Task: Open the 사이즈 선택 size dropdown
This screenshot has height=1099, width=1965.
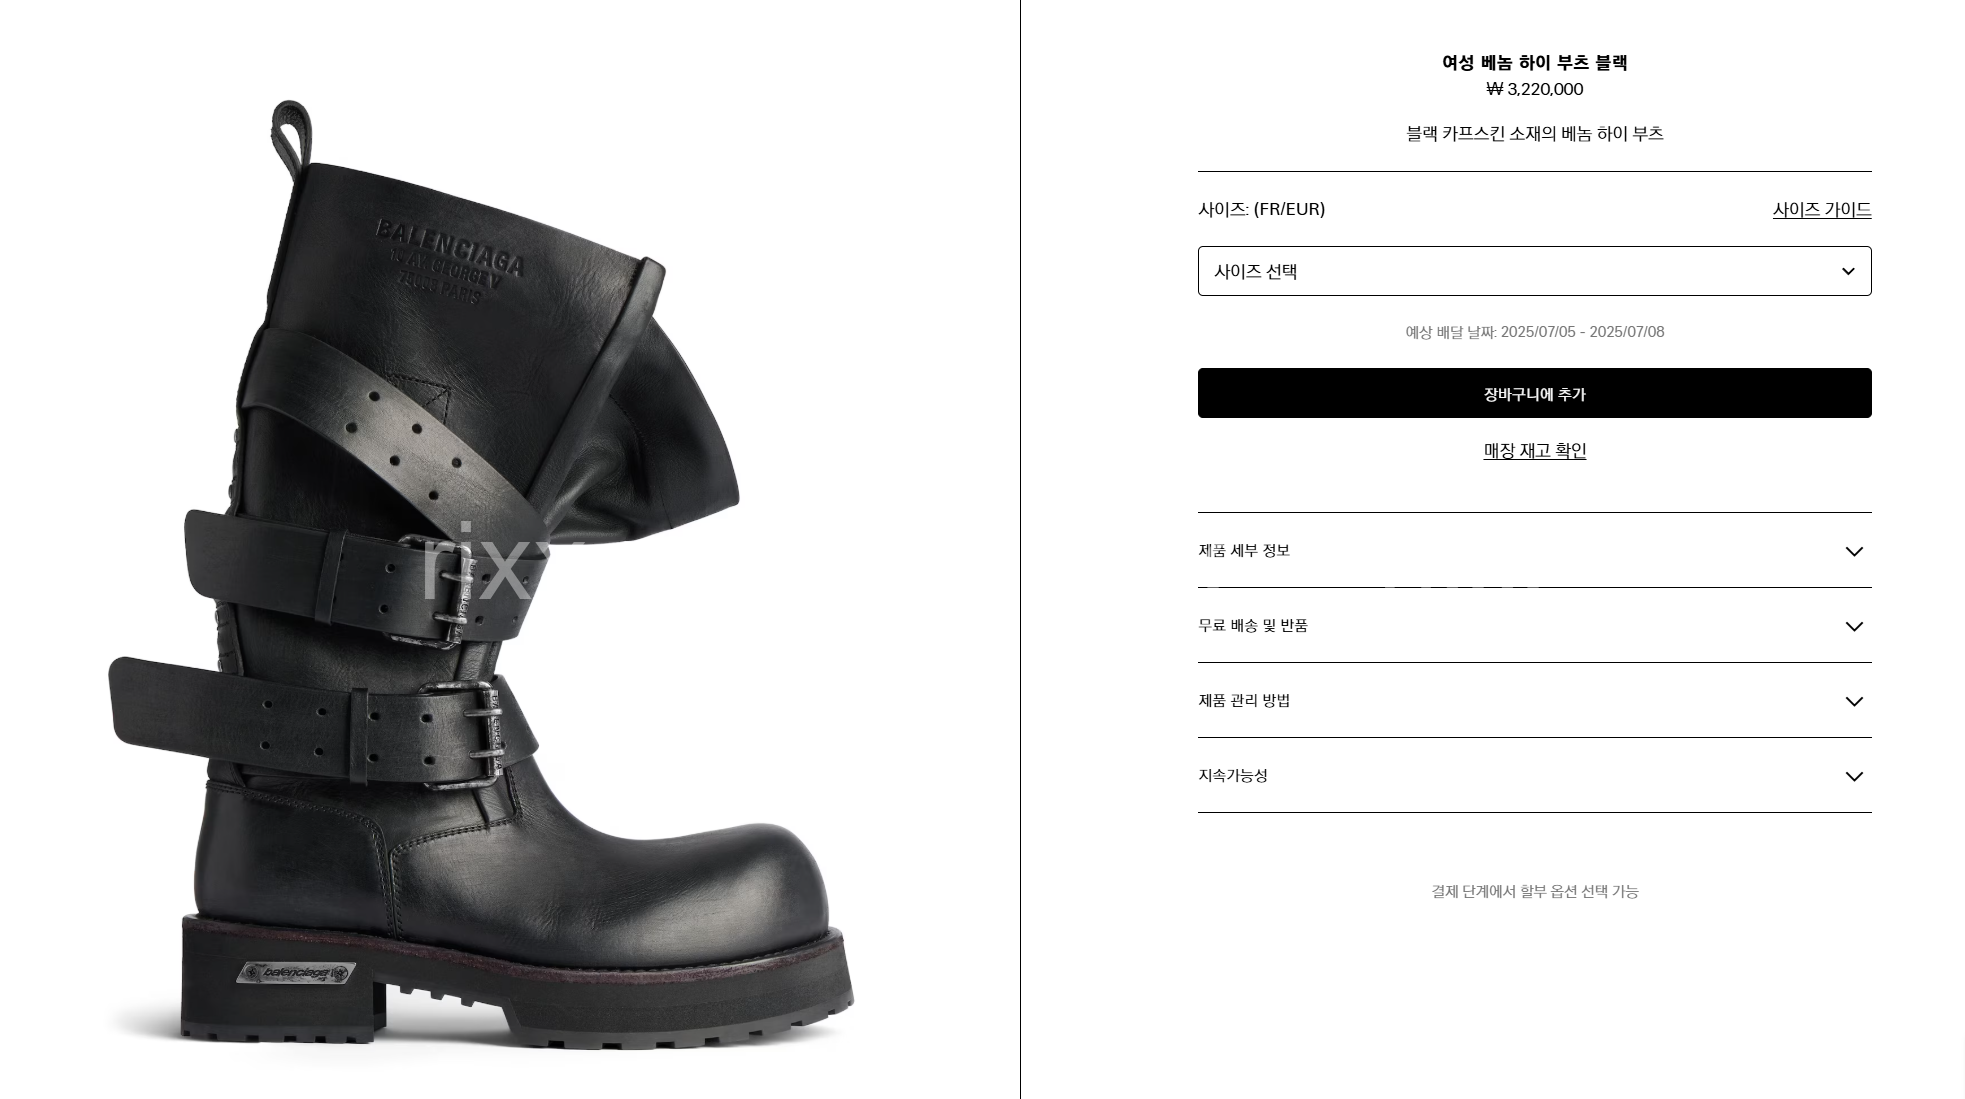Action: click(x=1534, y=271)
